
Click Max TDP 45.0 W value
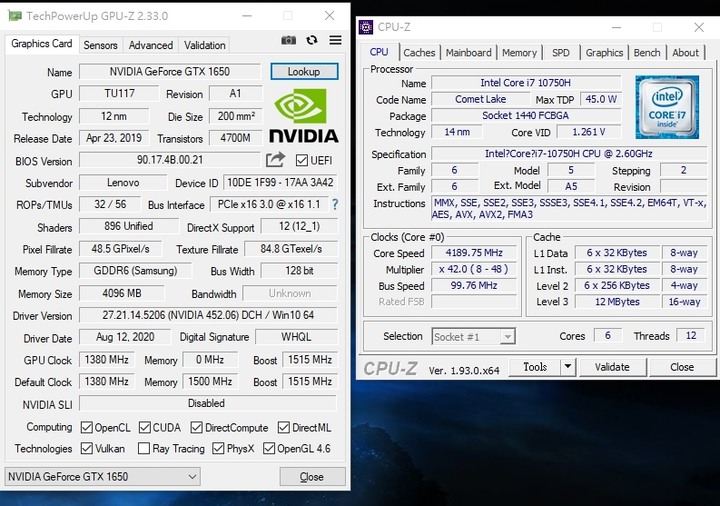pyautogui.click(x=601, y=99)
